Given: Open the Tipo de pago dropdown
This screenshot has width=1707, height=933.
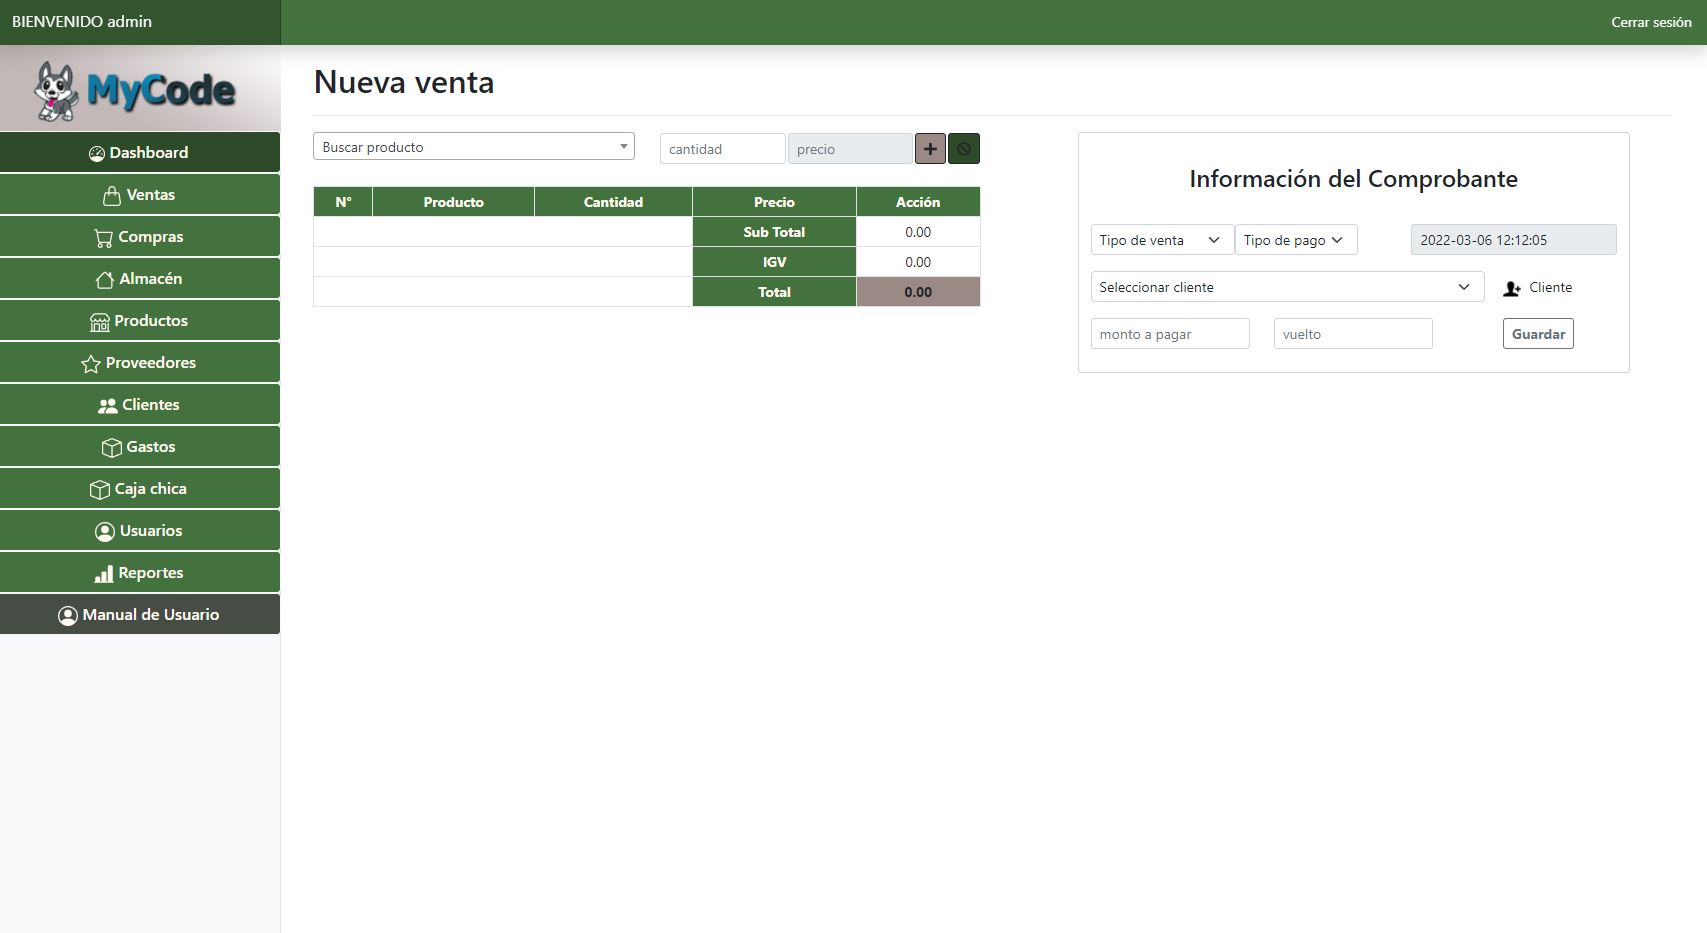Looking at the screenshot, I should pyautogui.click(x=1294, y=240).
